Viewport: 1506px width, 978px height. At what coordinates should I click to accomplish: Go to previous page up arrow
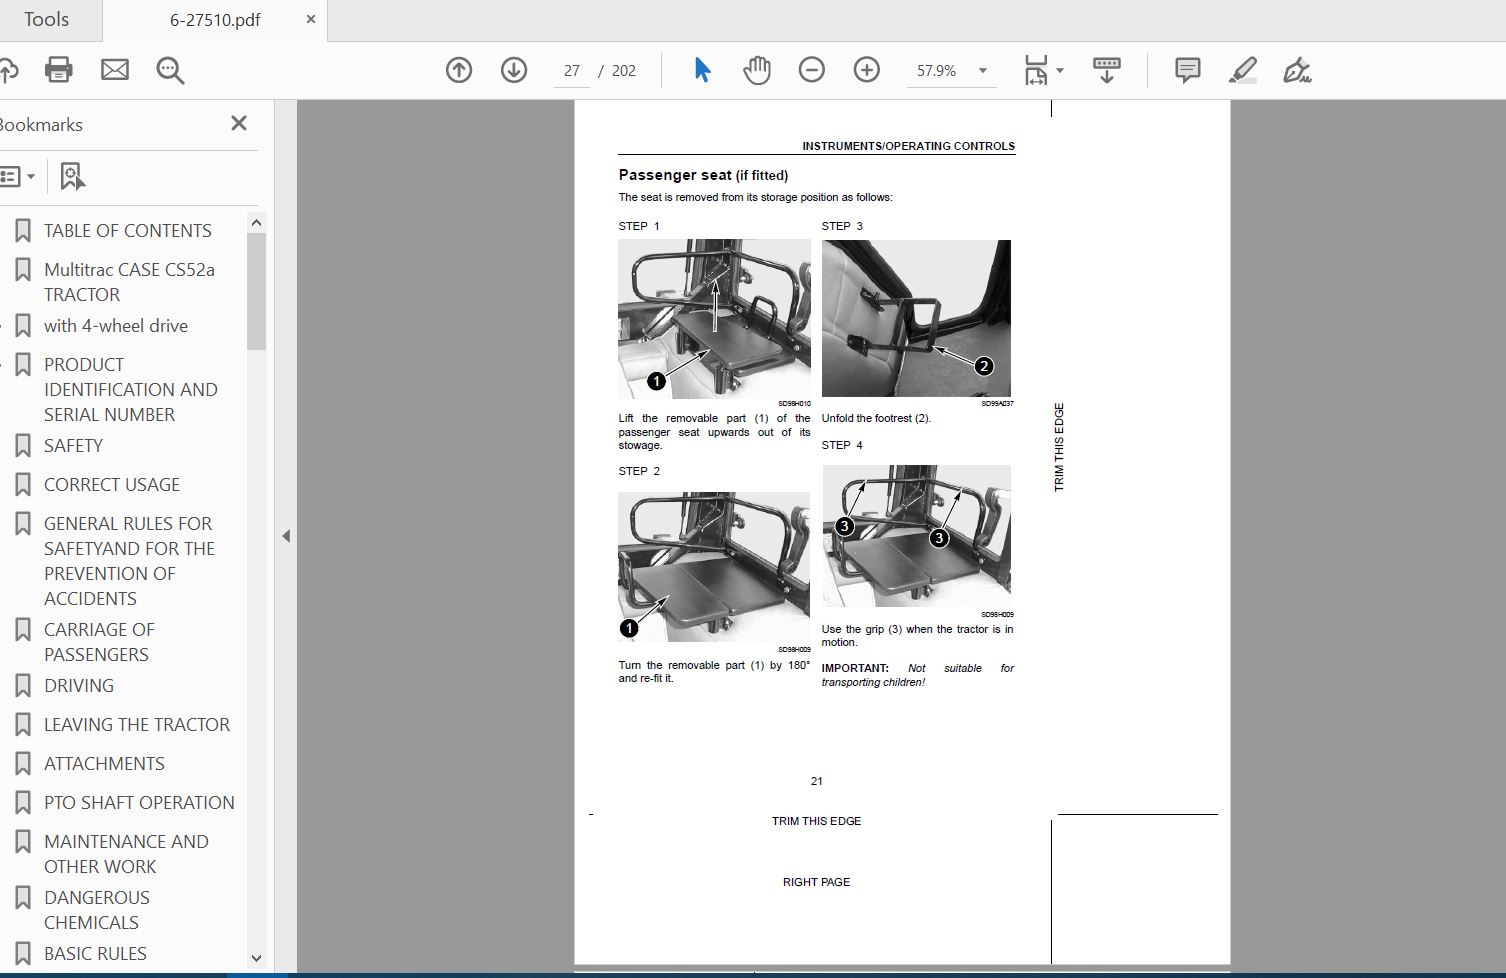[x=459, y=70]
